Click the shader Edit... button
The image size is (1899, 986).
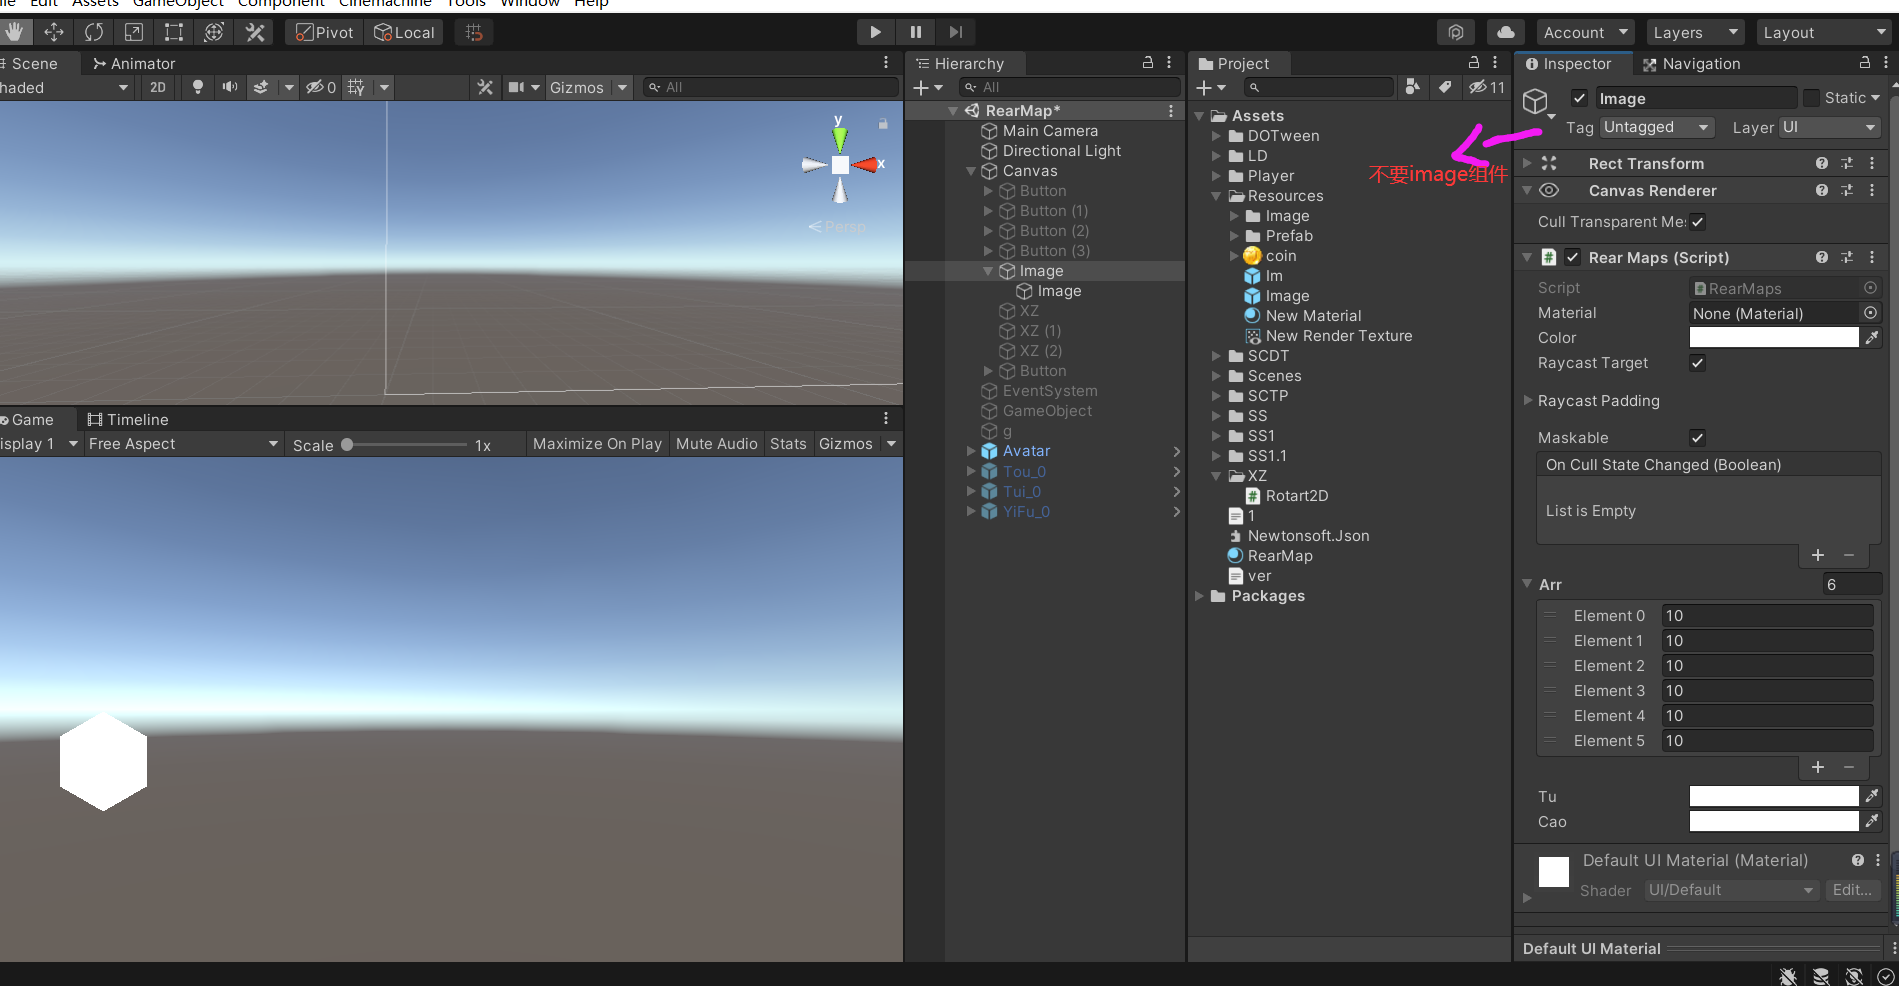point(1852,890)
